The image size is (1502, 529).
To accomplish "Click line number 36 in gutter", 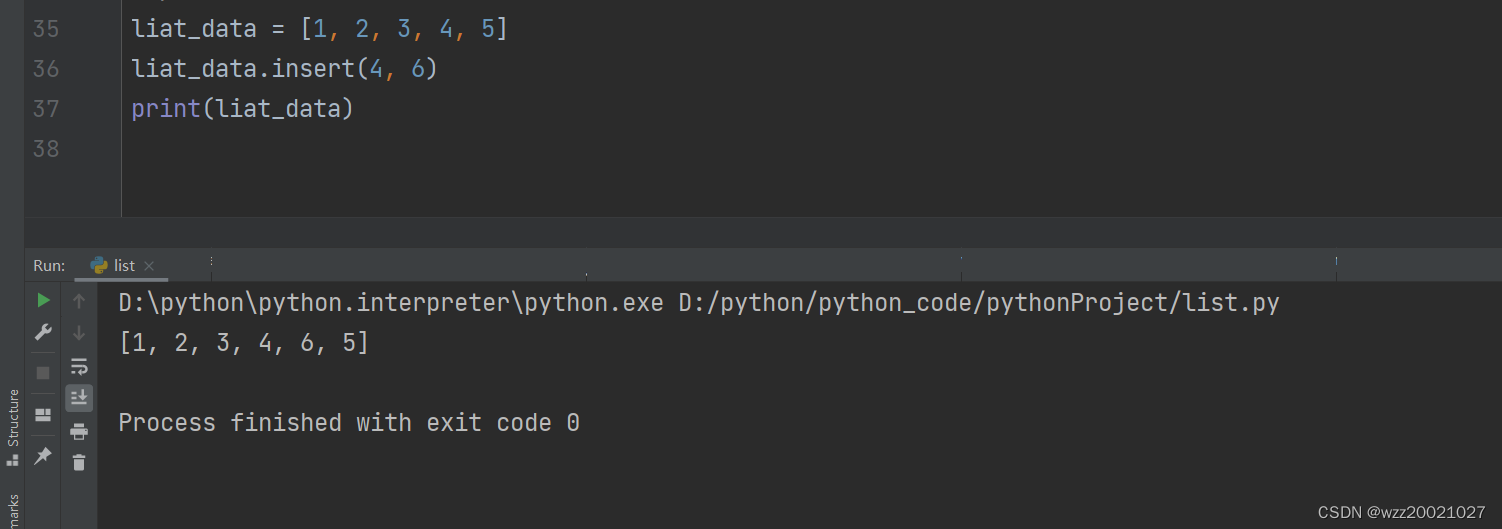I will tap(46, 69).
